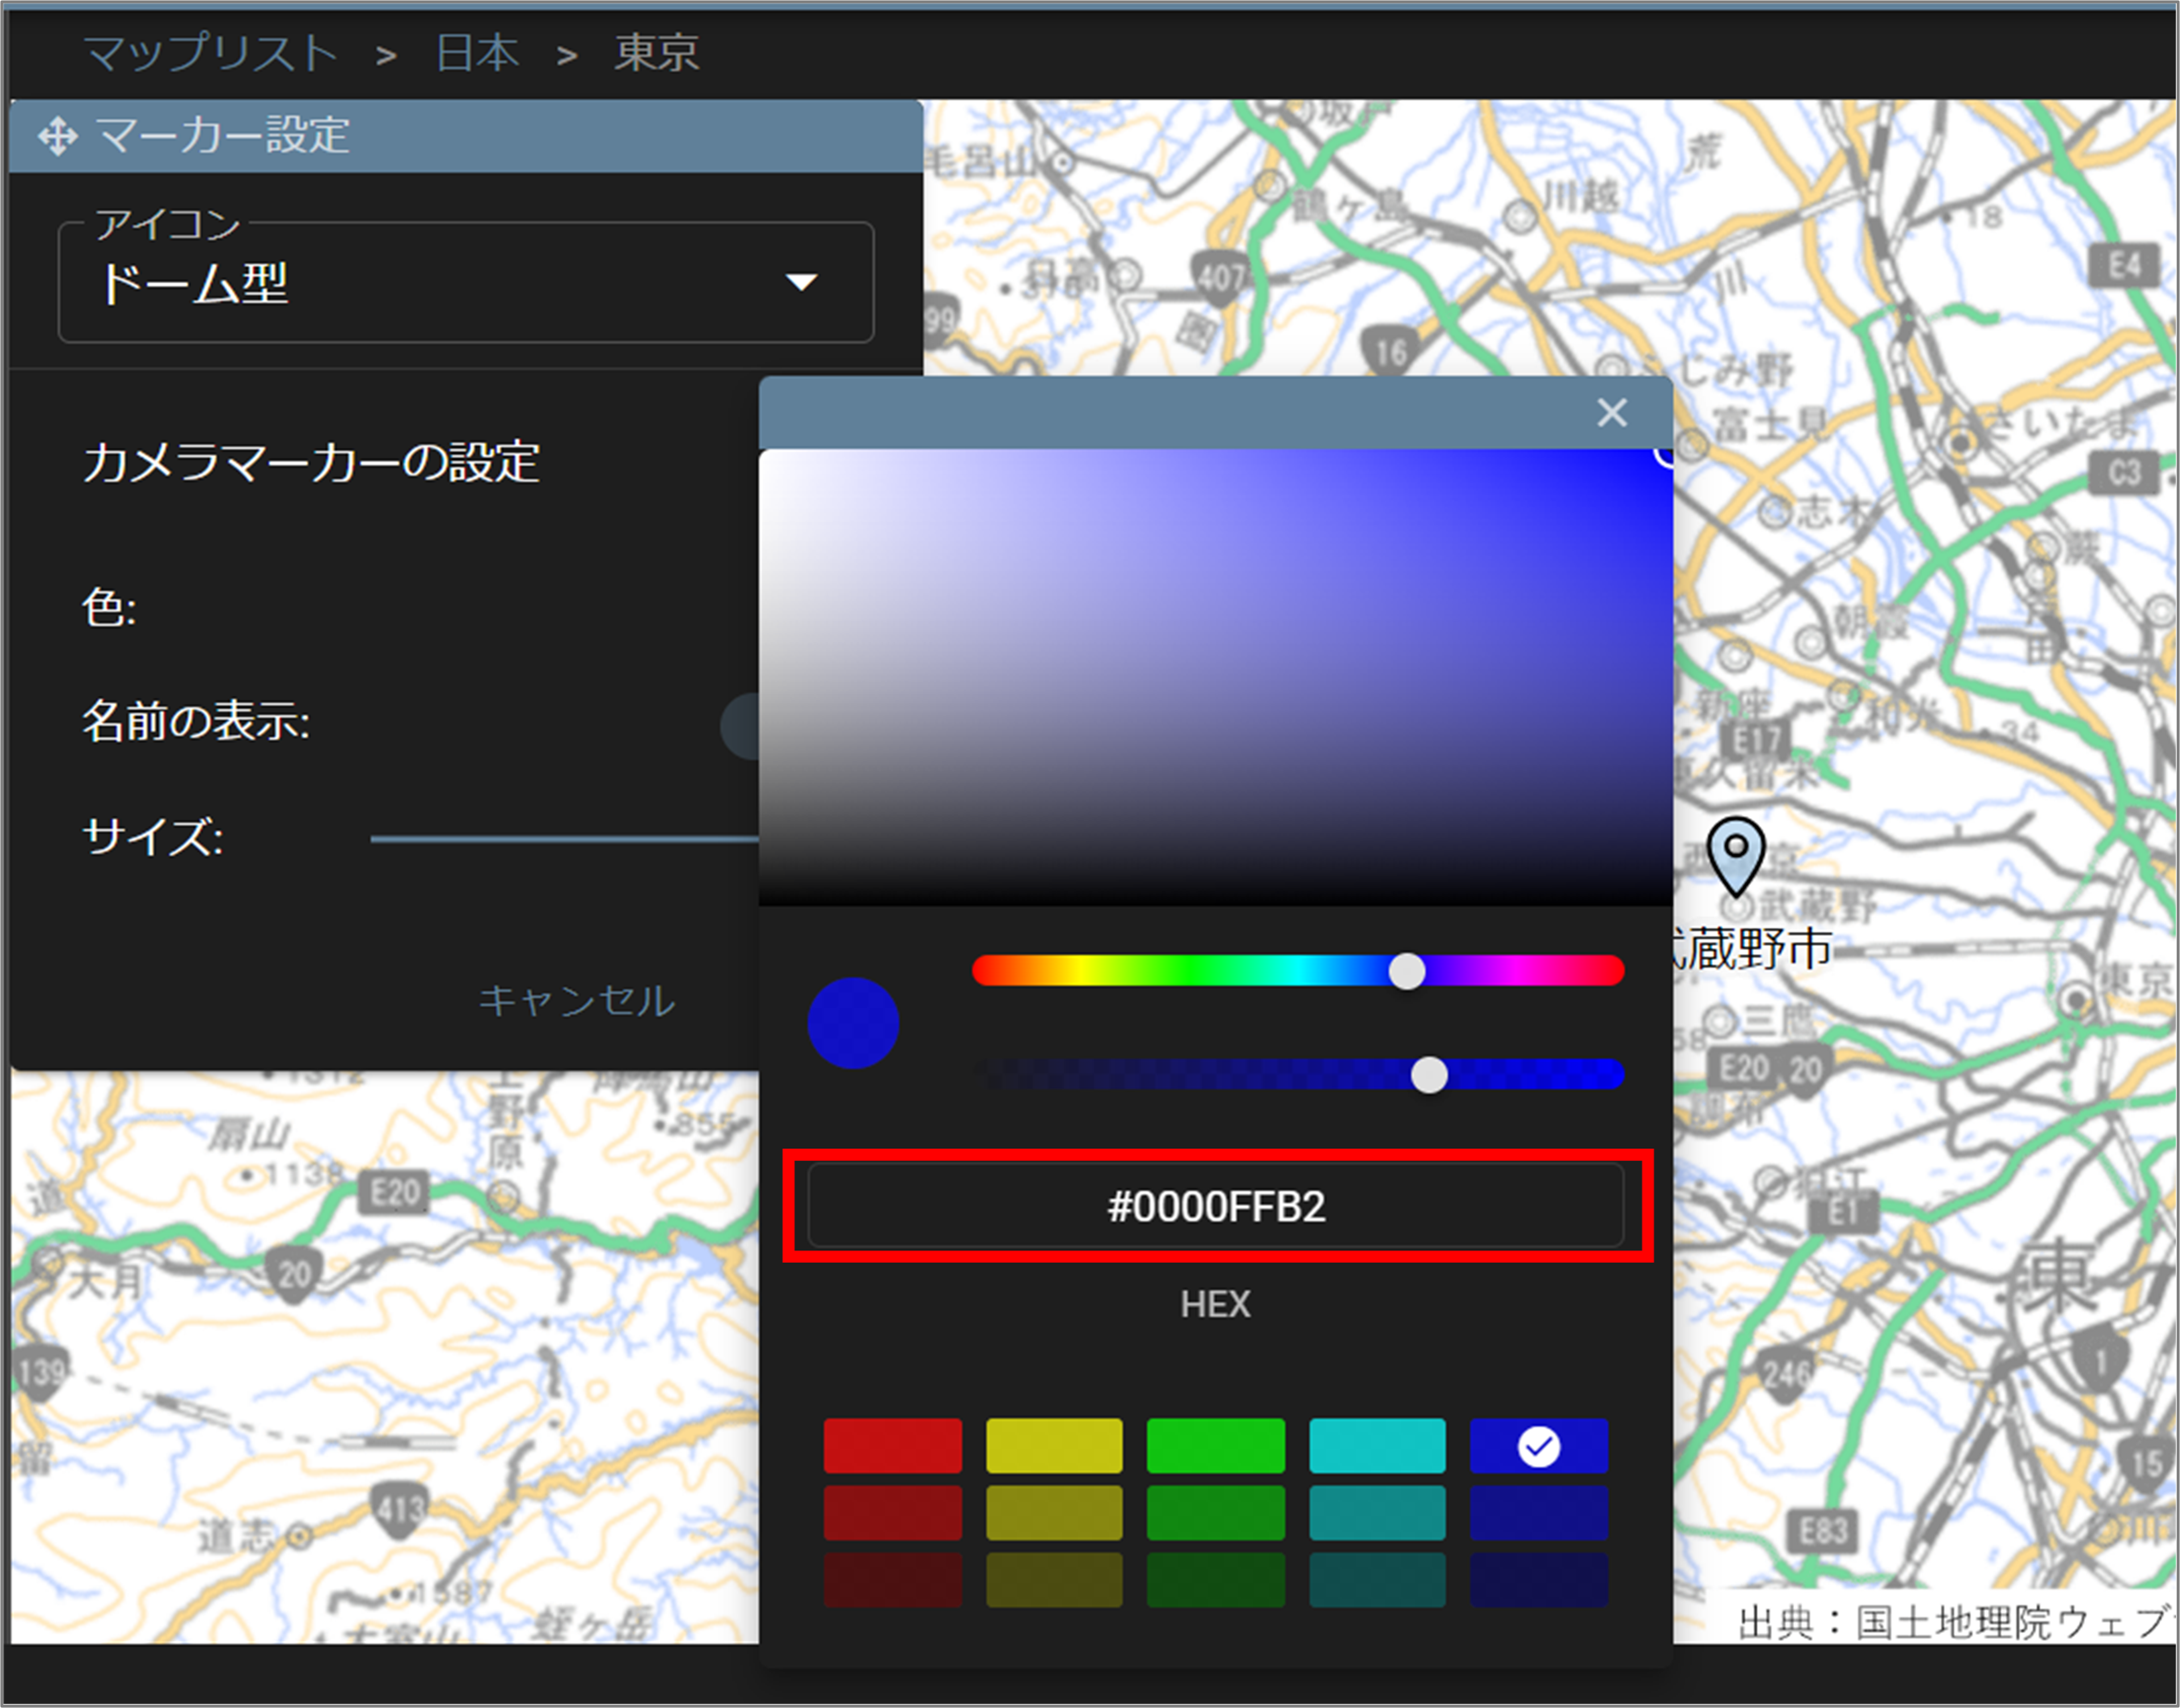Pick the dark maroon swatch in bottom row
This screenshot has height=1708, width=2180.
pos(892,1579)
